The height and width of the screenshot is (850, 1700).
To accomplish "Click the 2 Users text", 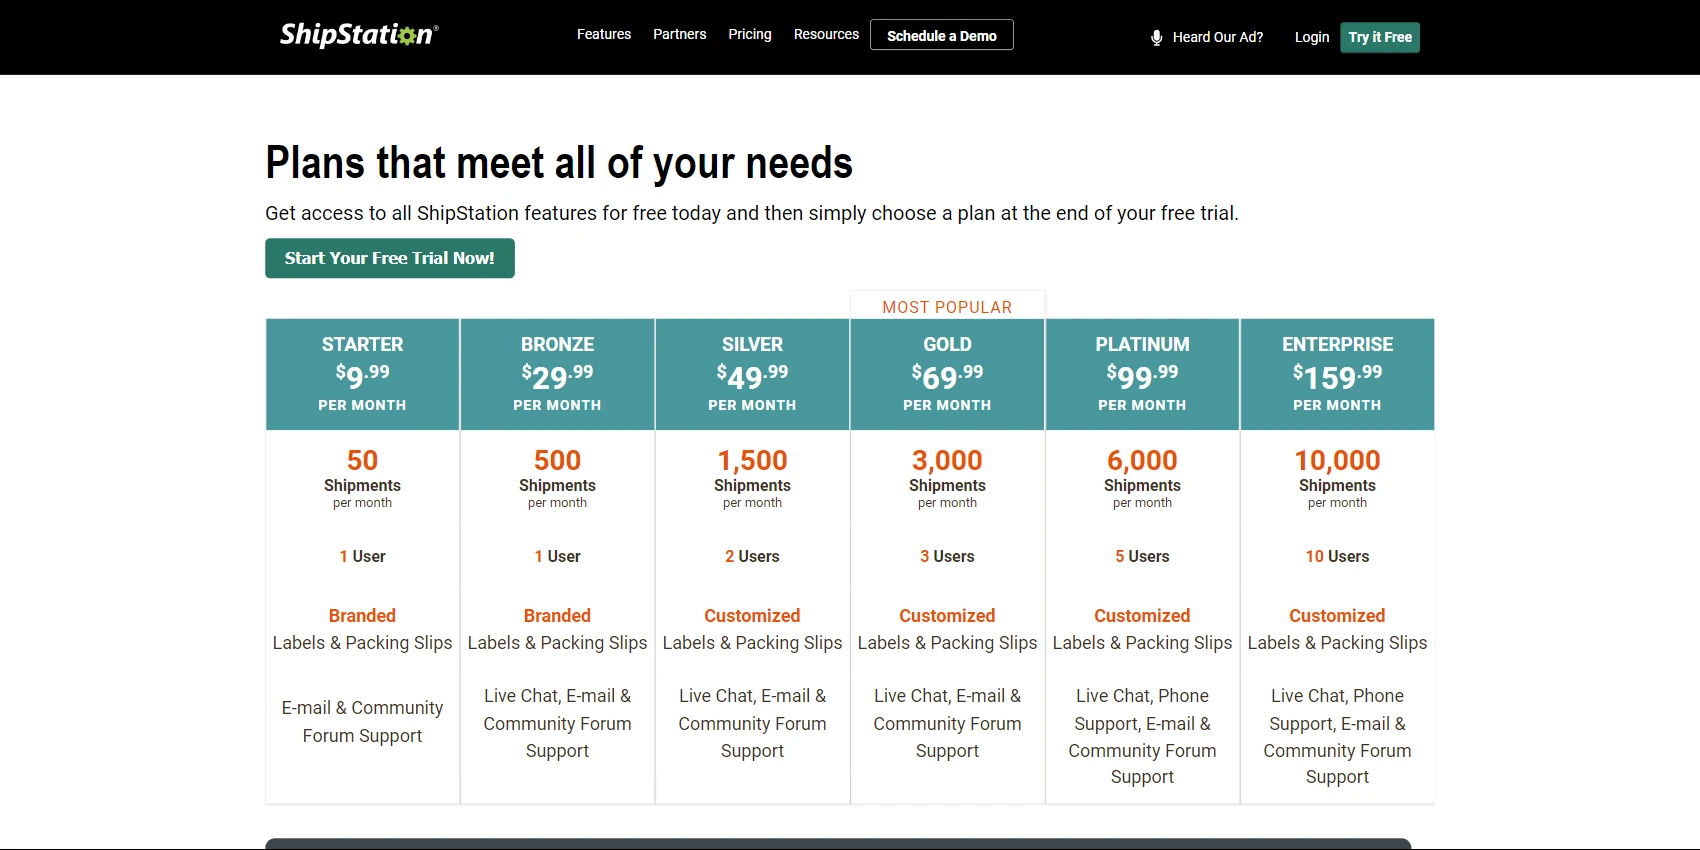I will (752, 556).
